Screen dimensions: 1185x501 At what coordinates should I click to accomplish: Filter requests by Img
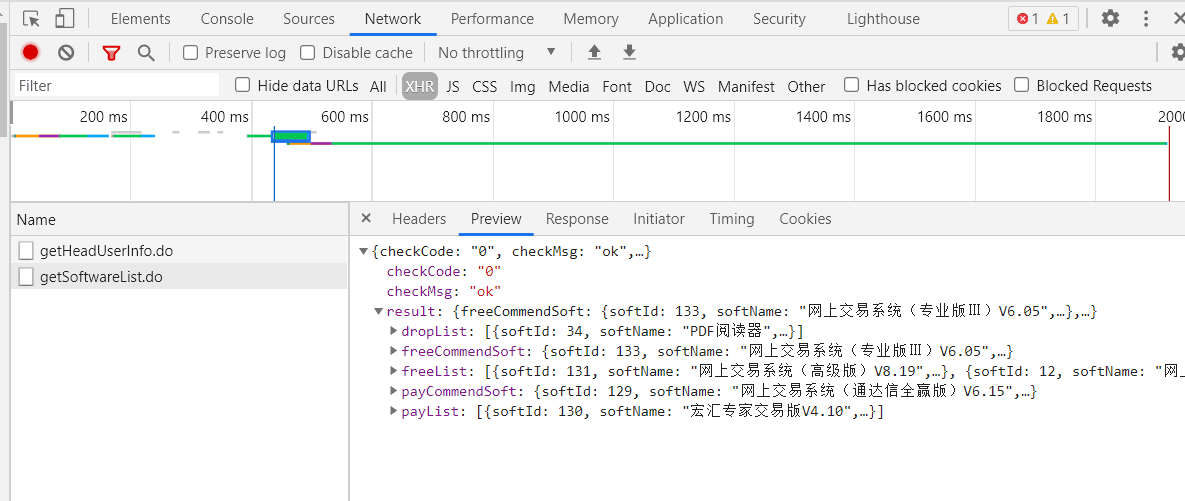(x=522, y=86)
